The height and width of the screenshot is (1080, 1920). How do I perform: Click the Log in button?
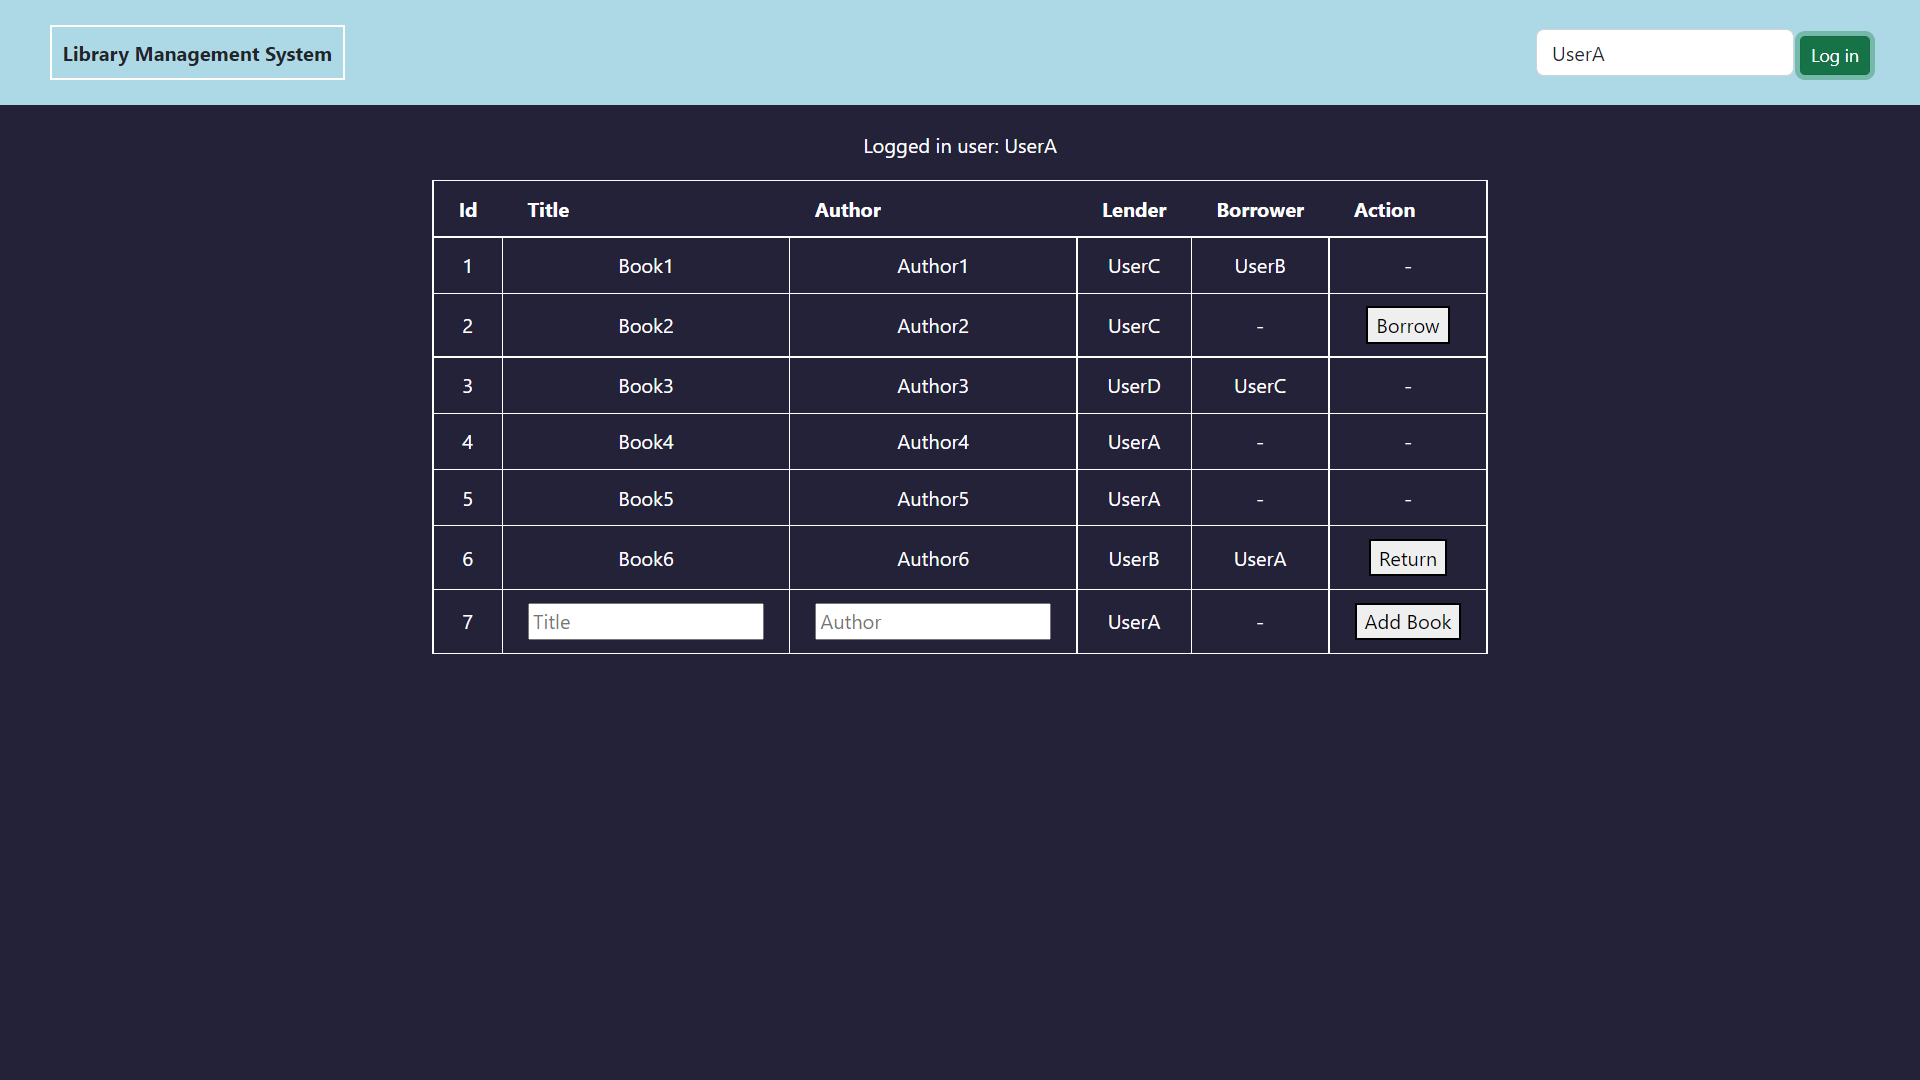point(1834,56)
